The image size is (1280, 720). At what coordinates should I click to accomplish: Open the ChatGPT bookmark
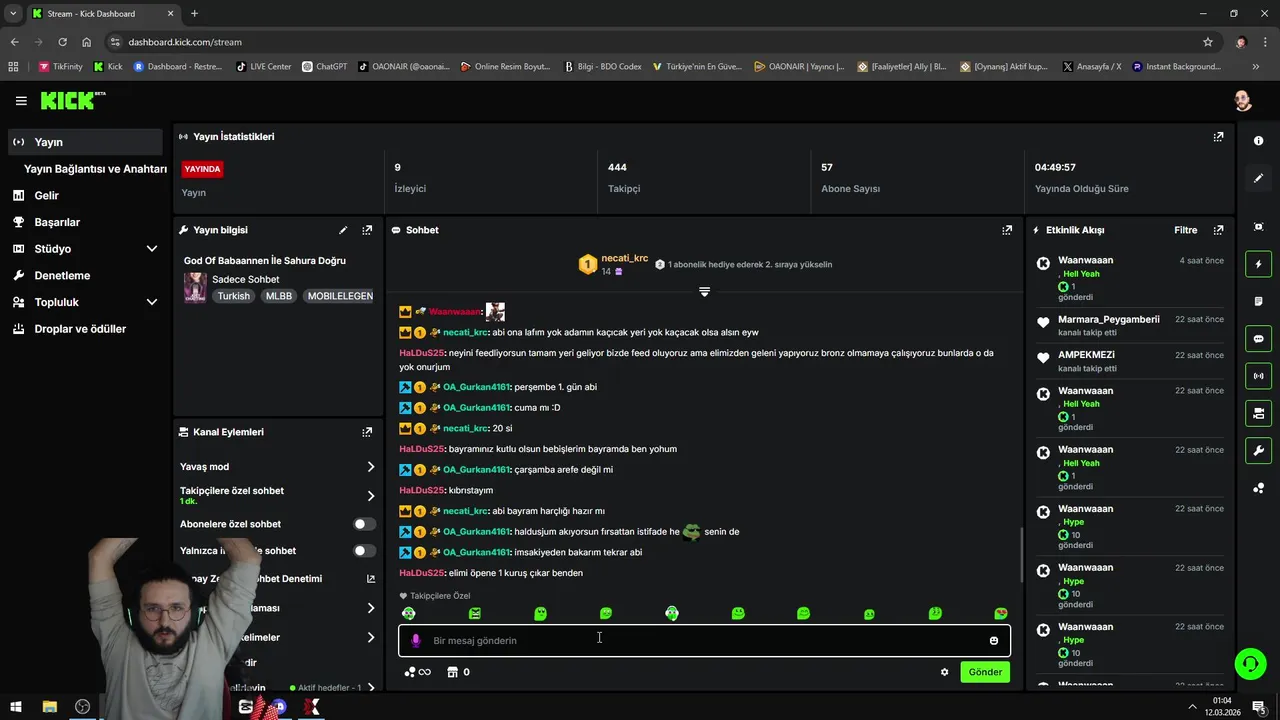(324, 67)
